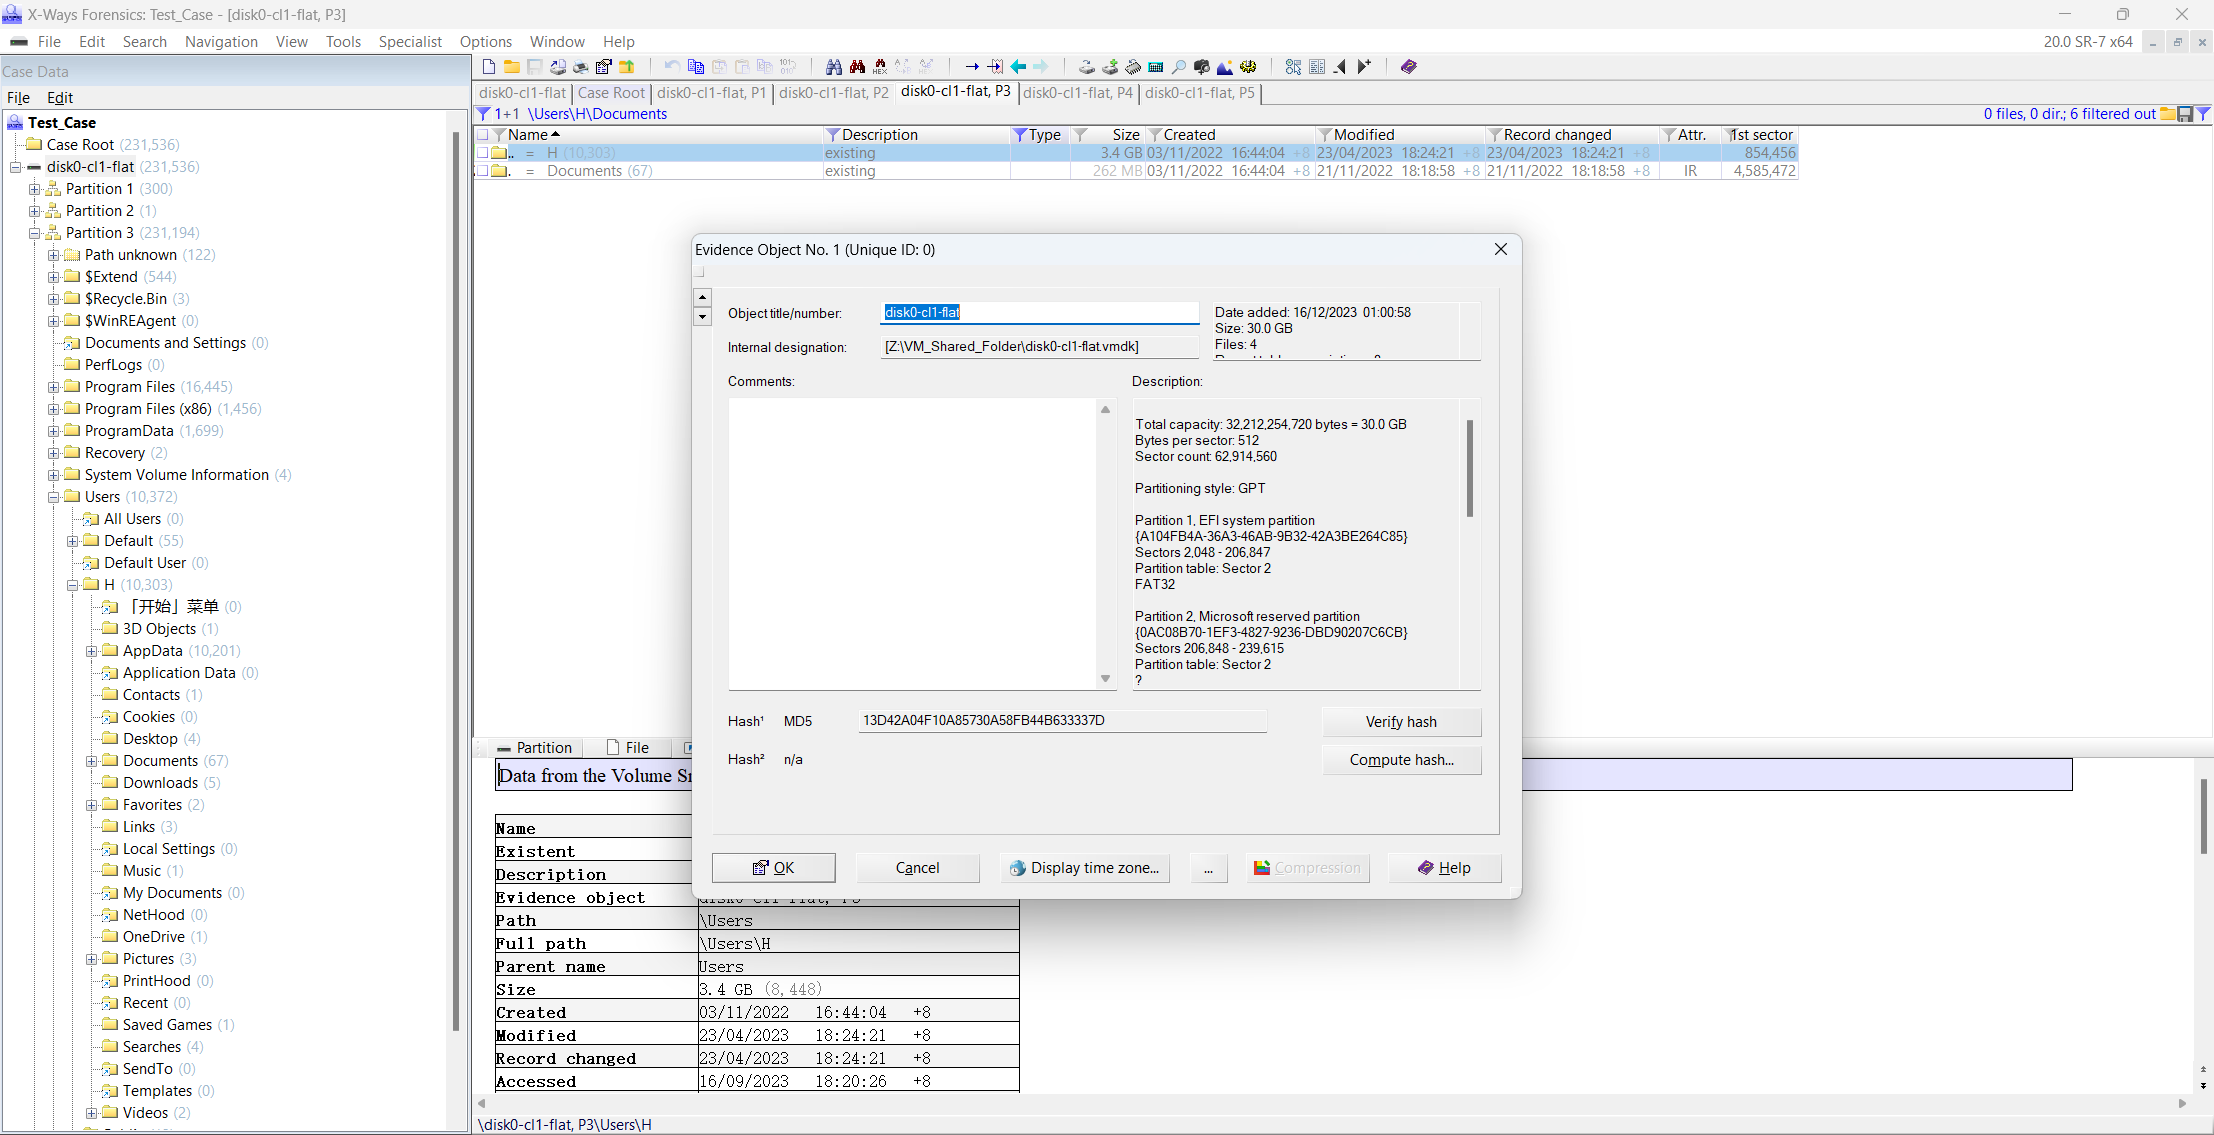2214x1135 pixels.
Task: Click the purple help book toolbar icon
Action: [1409, 67]
